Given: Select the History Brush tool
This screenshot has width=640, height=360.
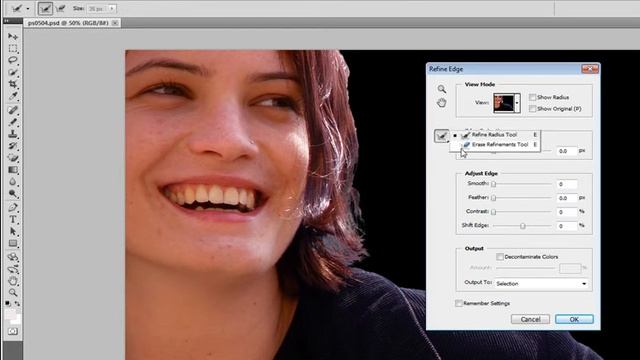Looking at the screenshot, I should [13, 146].
